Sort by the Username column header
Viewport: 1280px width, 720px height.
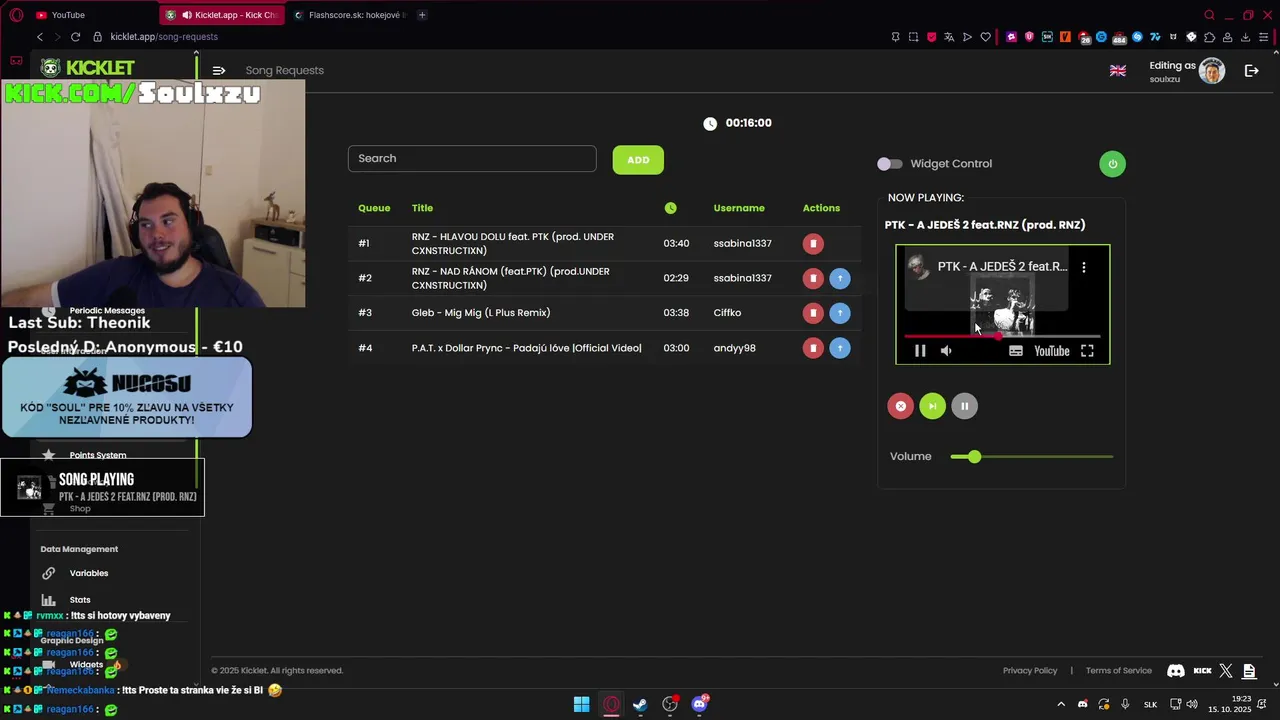point(739,208)
